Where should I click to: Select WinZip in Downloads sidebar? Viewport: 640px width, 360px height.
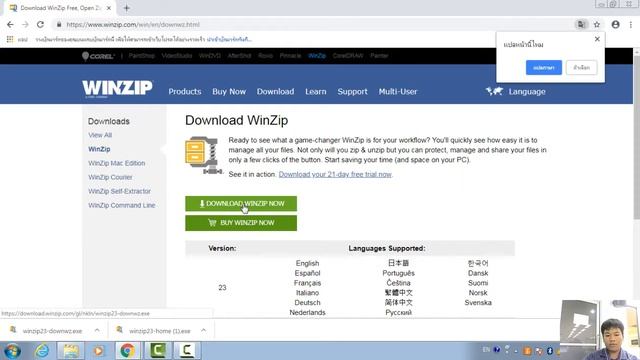(x=99, y=149)
